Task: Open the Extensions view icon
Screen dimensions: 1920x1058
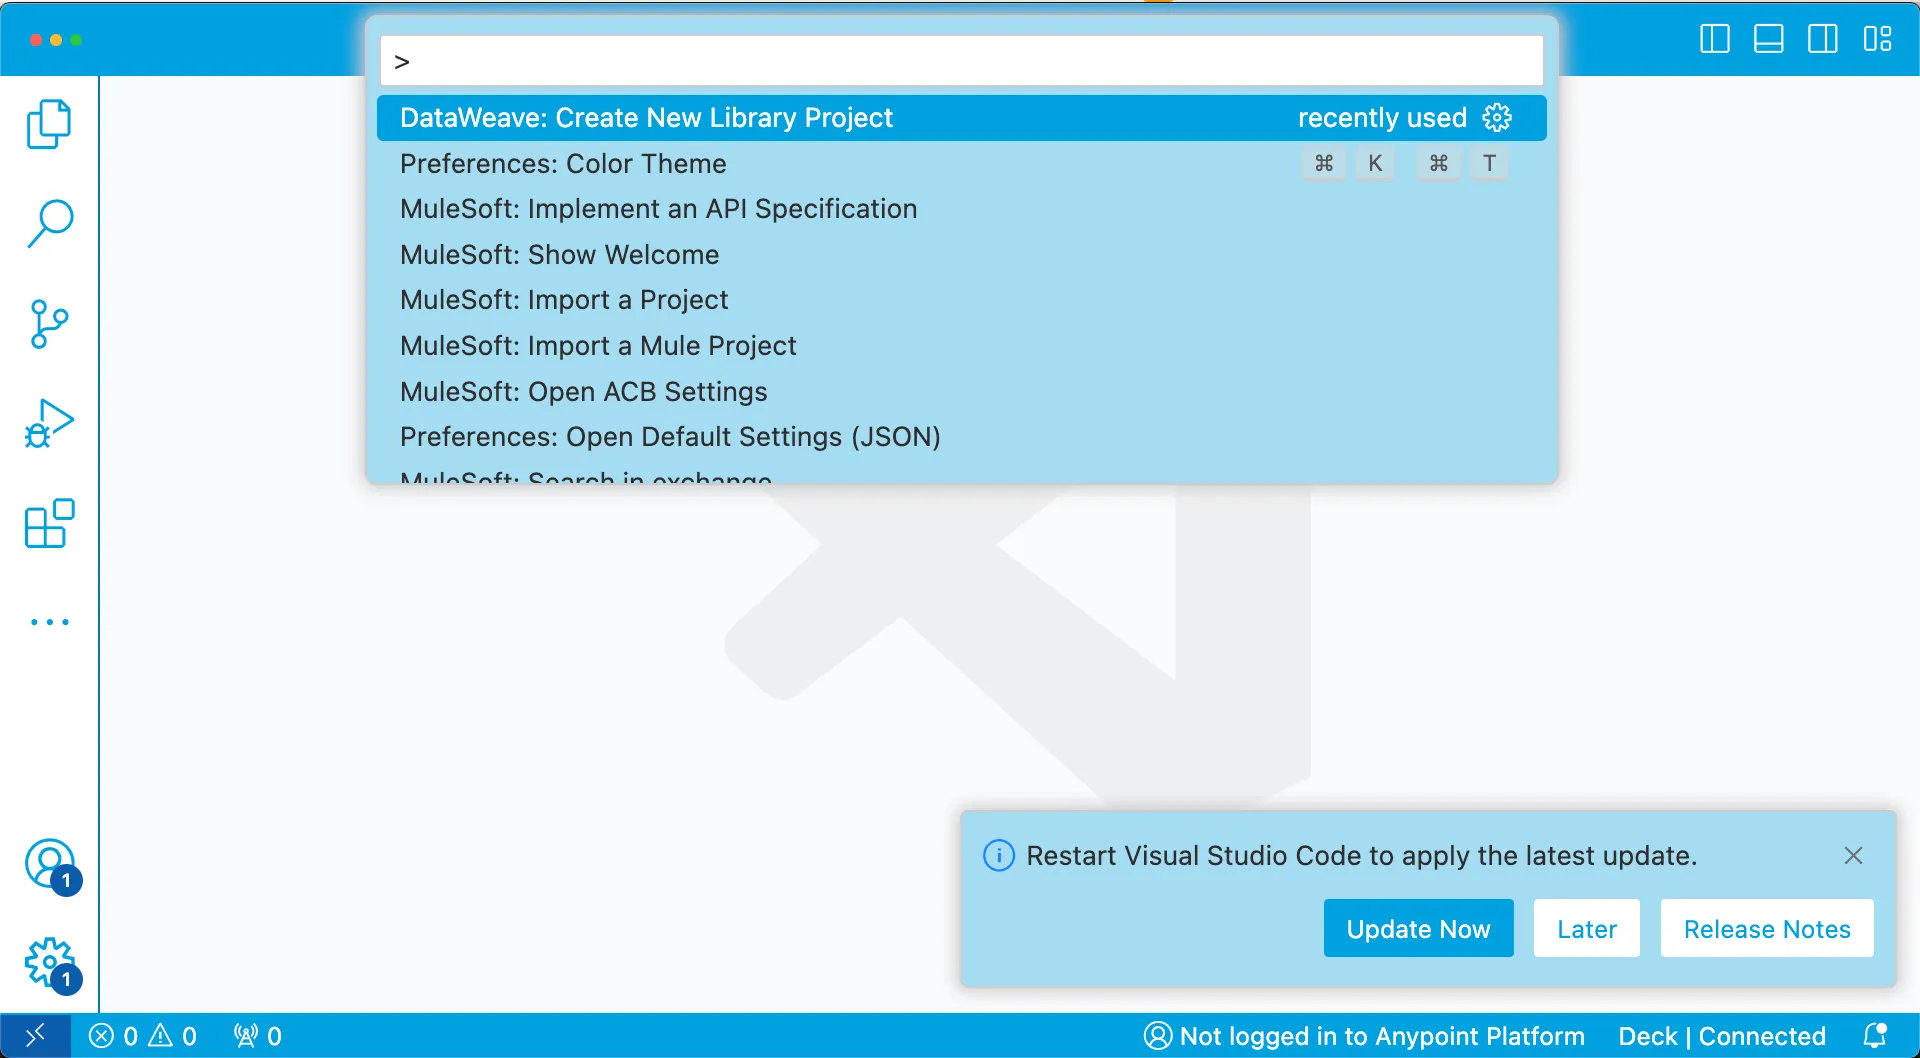Action: (49, 523)
